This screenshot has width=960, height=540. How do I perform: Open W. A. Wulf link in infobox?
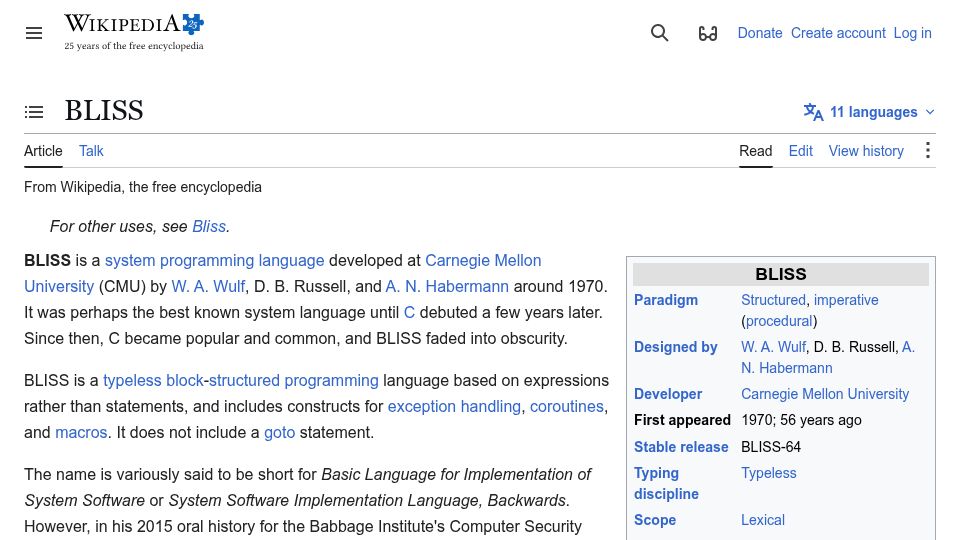[x=773, y=347]
